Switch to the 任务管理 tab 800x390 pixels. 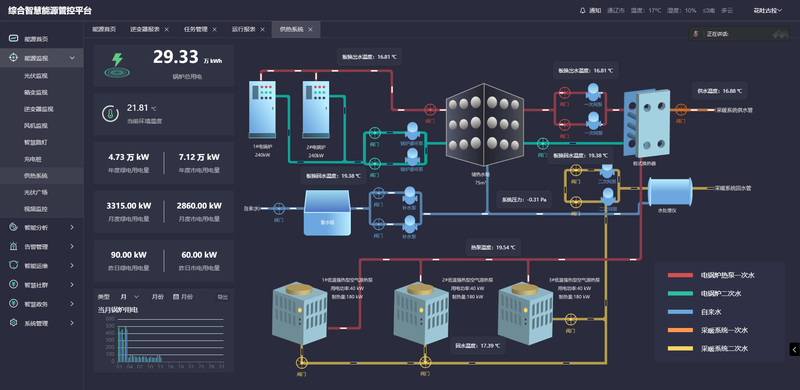click(x=195, y=29)
